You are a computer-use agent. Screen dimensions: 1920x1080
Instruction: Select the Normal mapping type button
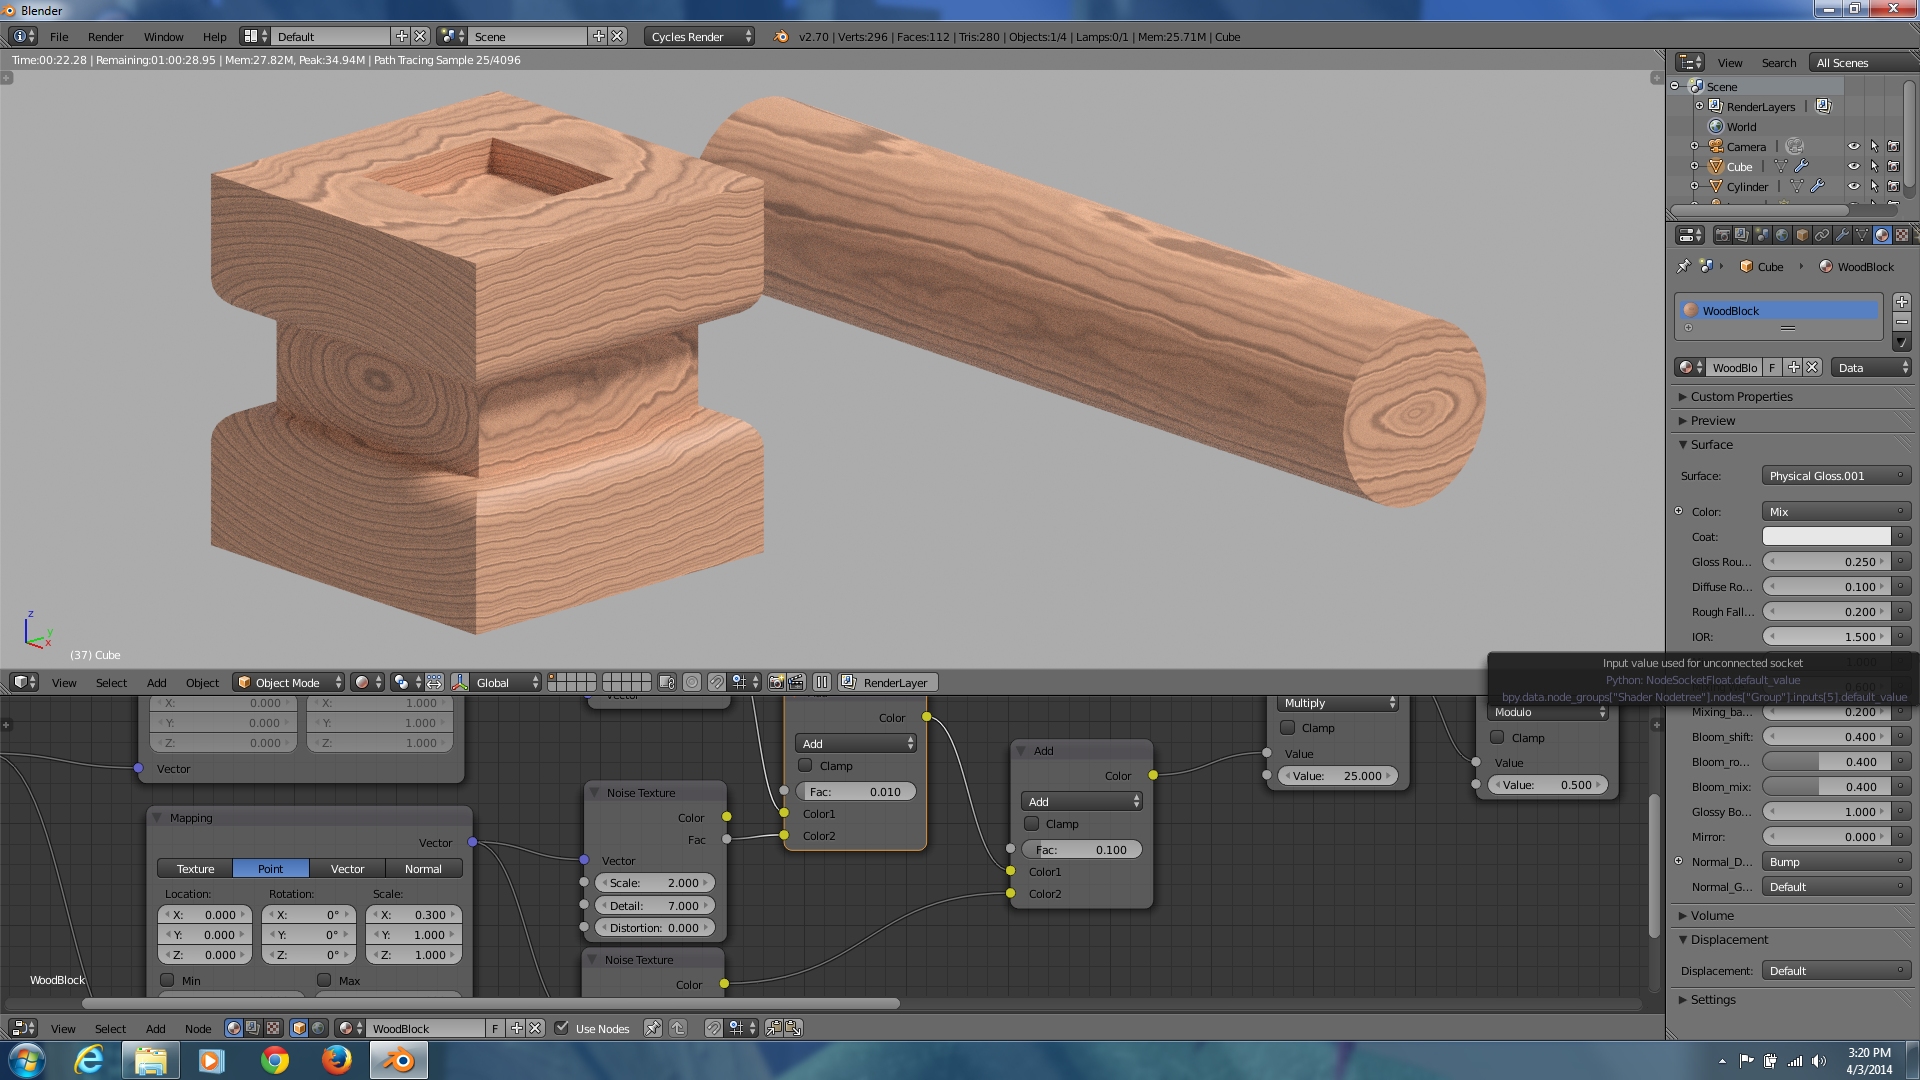tap(423, 869)
